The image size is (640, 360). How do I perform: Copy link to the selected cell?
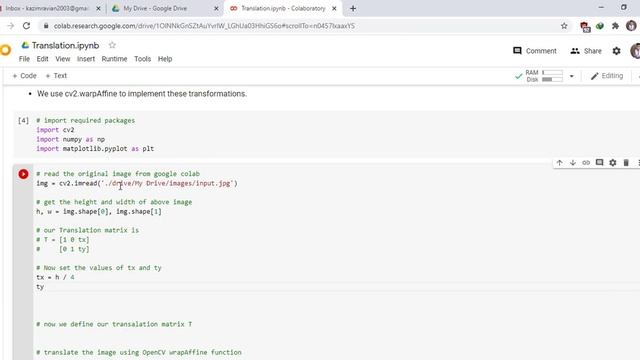pyautogui.click(x=586, y=162)
